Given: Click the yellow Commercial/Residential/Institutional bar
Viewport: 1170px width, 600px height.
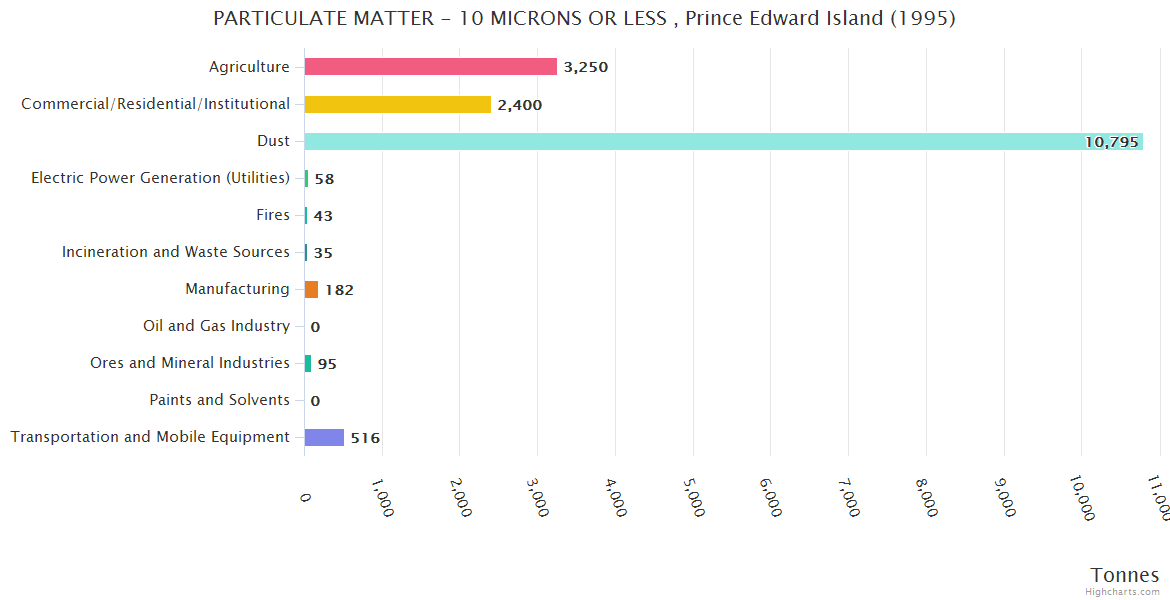Looking at the screenshot, I should coord(397,104).
